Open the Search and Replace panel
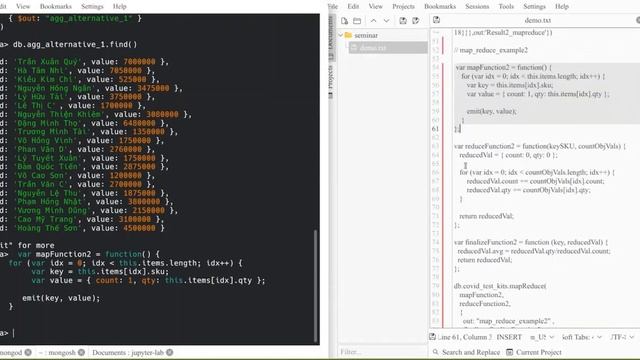The image size is (640, 360). coord(466,352)
